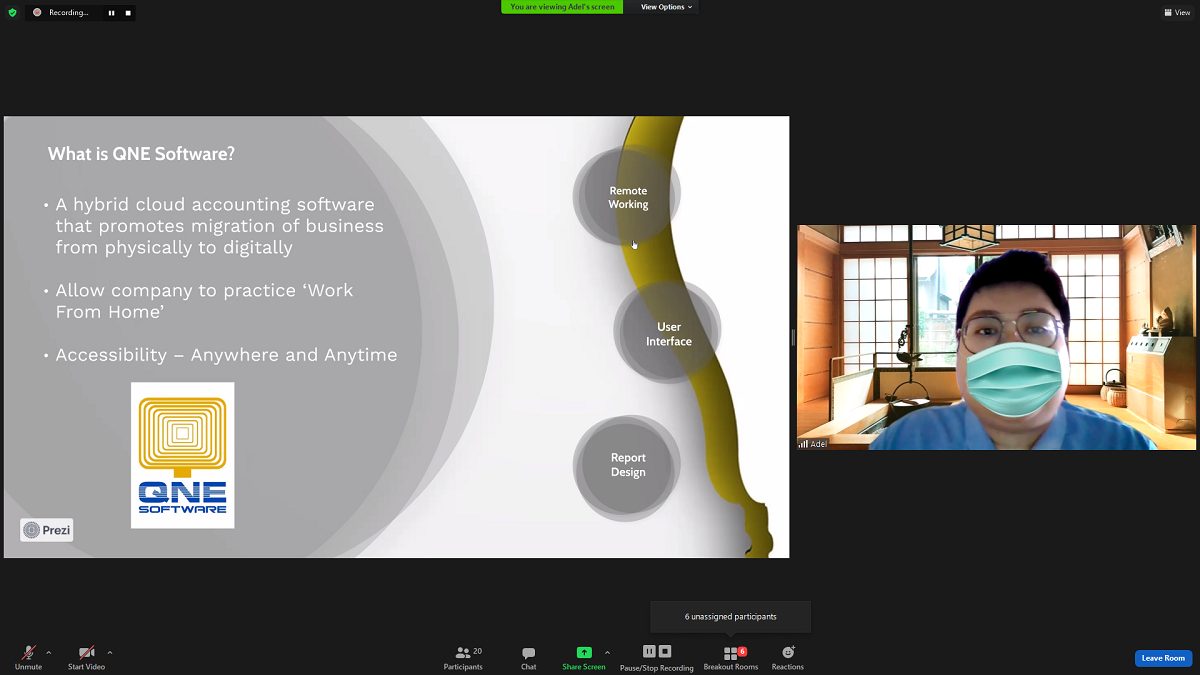Open the Chat panel
The image size is (1200, 675).
click(x=528, y=657)
